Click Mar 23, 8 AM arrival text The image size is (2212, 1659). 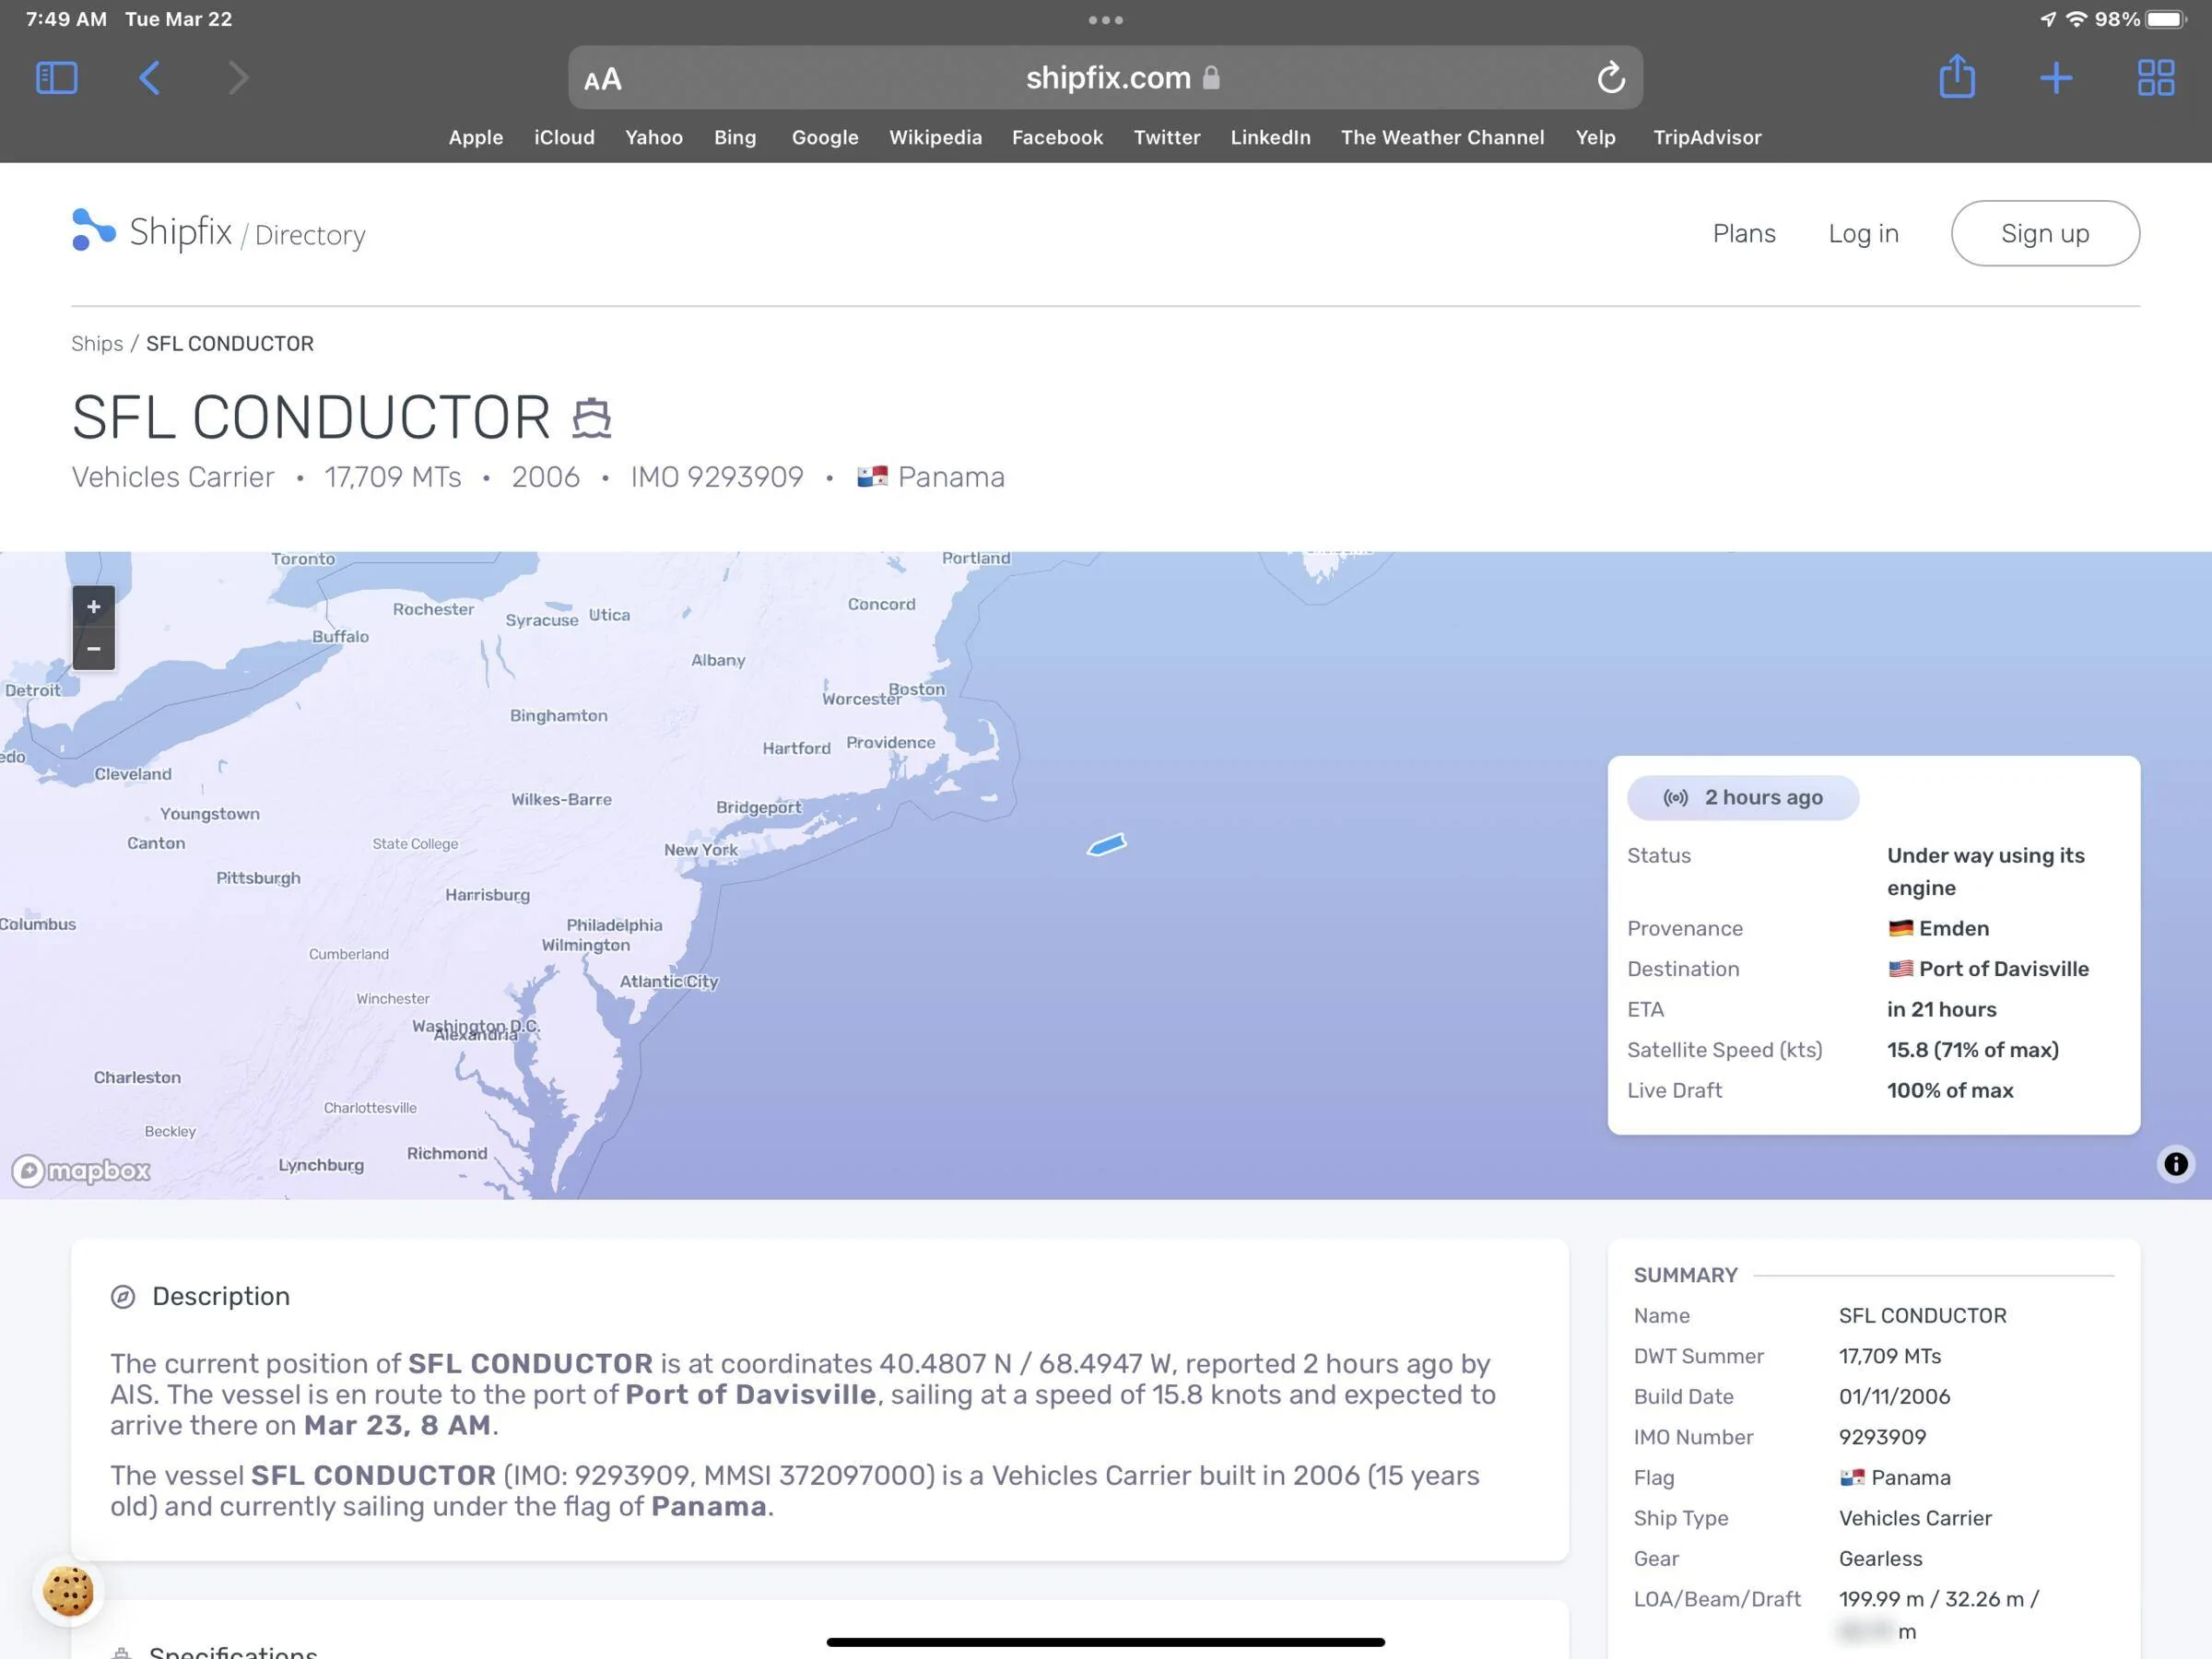397,1426
